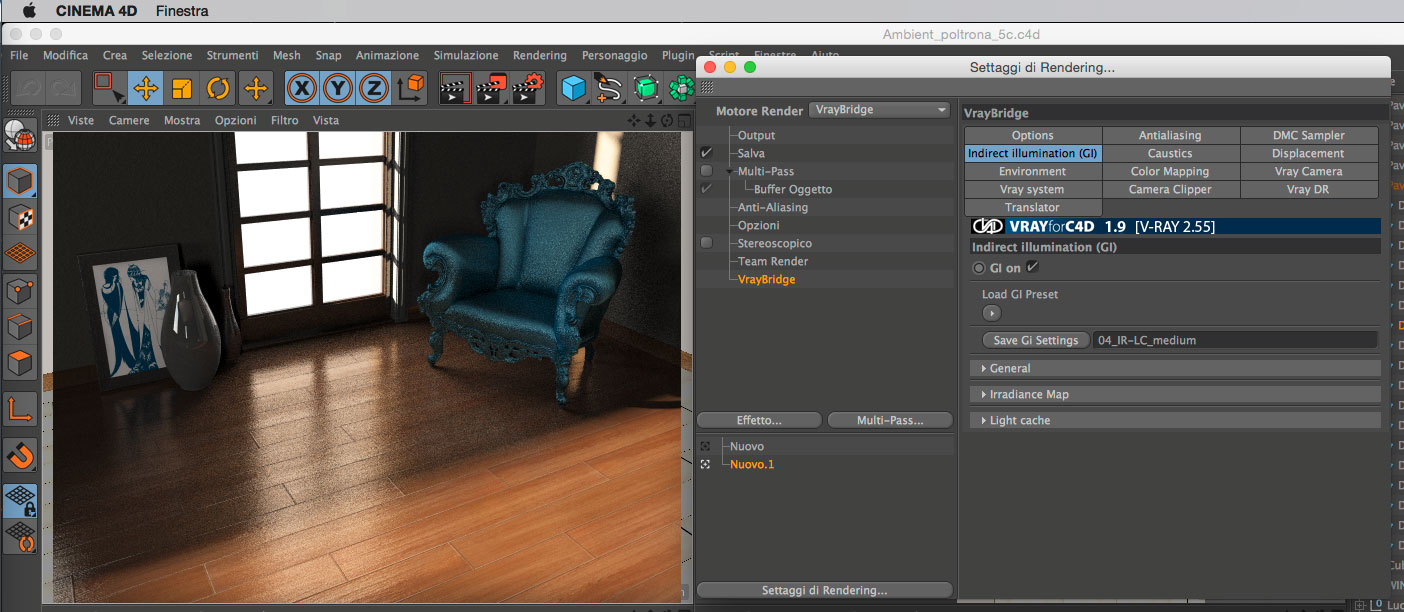Screen dimensions: 1404x612
Task: Switch to the Color Mapping tab
Action: point(1170,171)
